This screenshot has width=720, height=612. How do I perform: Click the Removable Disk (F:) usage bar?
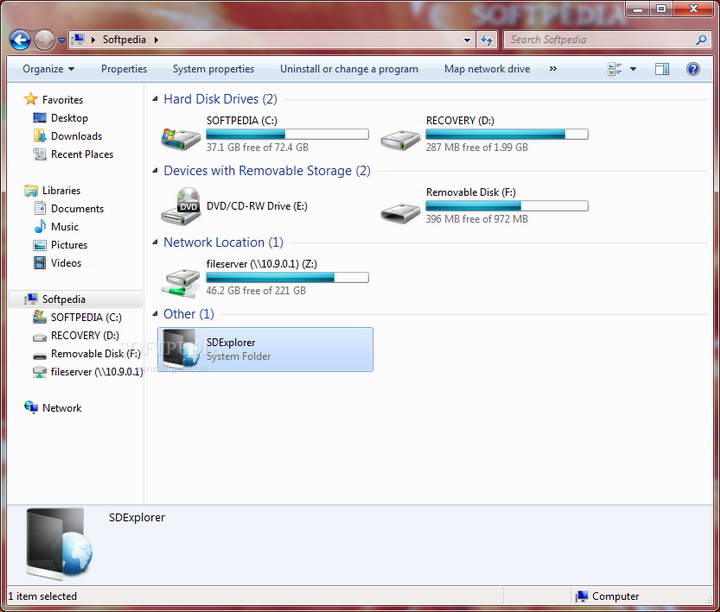506,206
